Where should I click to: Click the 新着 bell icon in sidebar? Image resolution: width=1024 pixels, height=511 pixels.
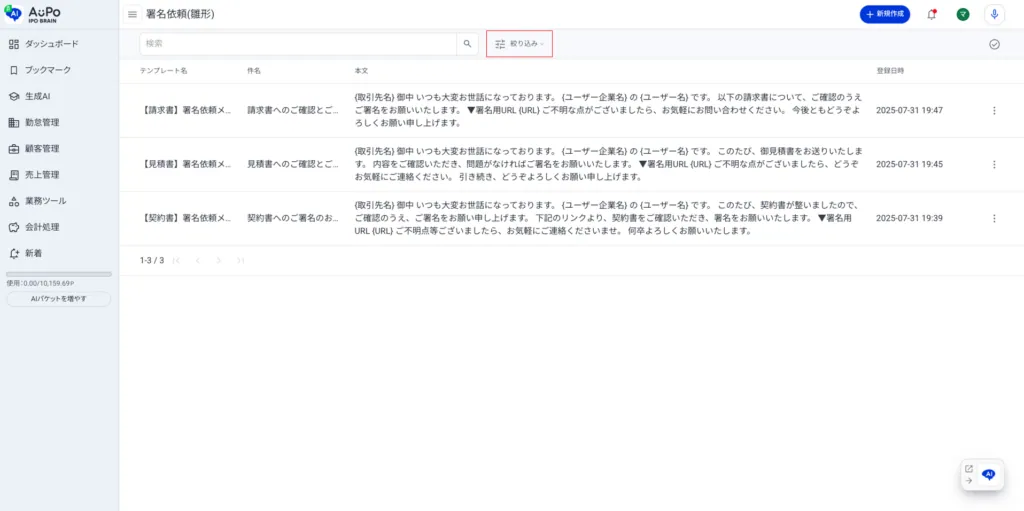14,253
